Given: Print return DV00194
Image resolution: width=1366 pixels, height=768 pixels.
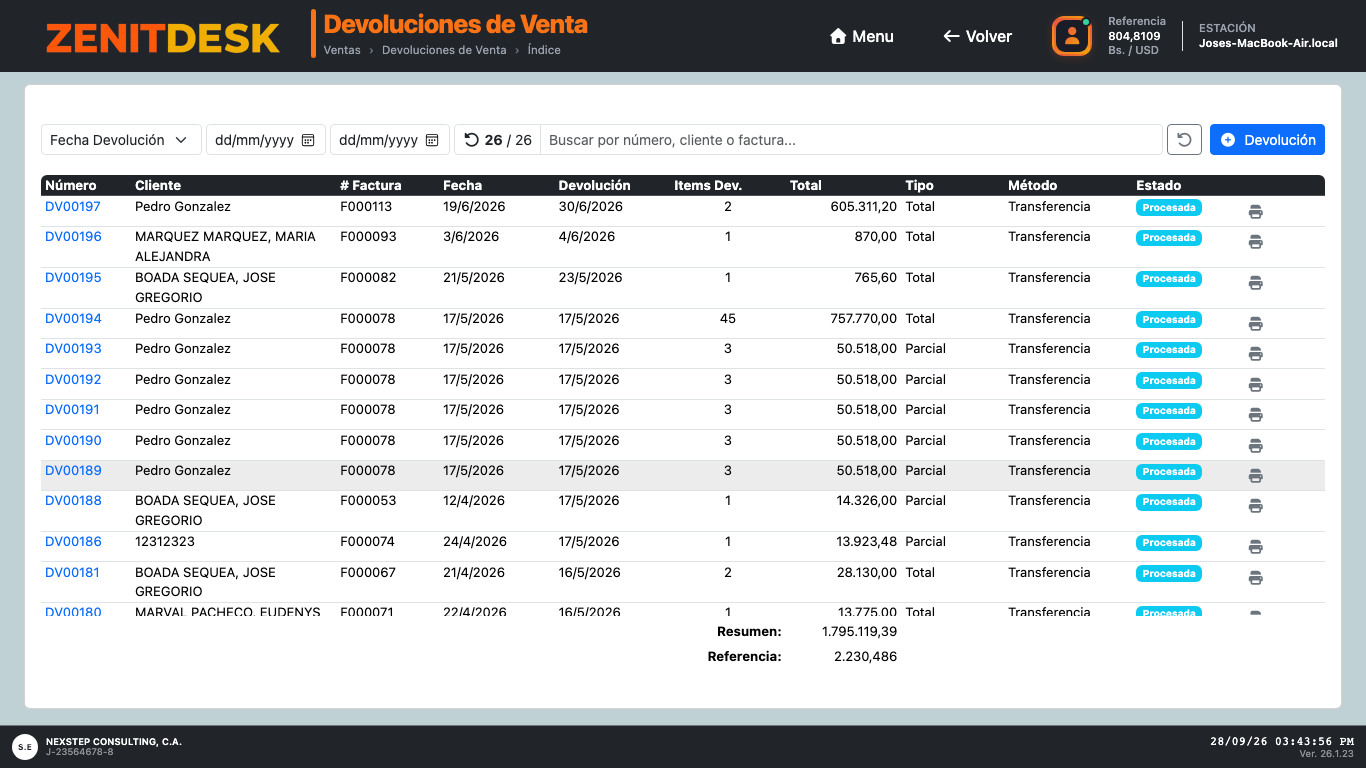Looking at the screenshot, I should 1255,324.
